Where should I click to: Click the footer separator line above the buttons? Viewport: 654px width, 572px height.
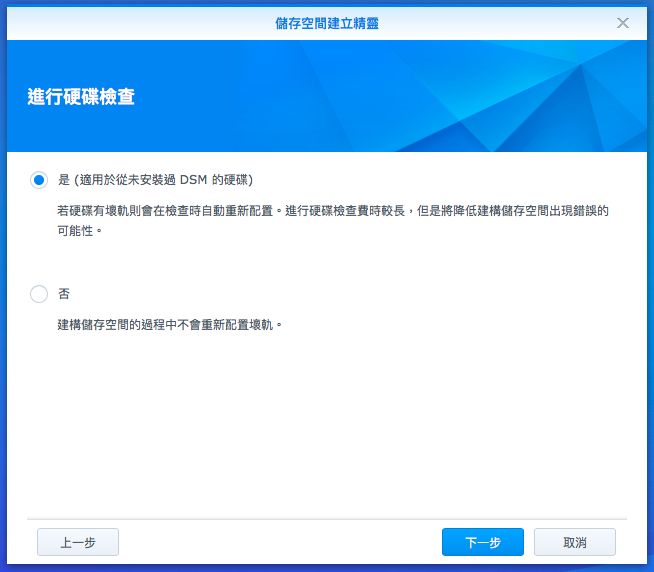(327, 518)
